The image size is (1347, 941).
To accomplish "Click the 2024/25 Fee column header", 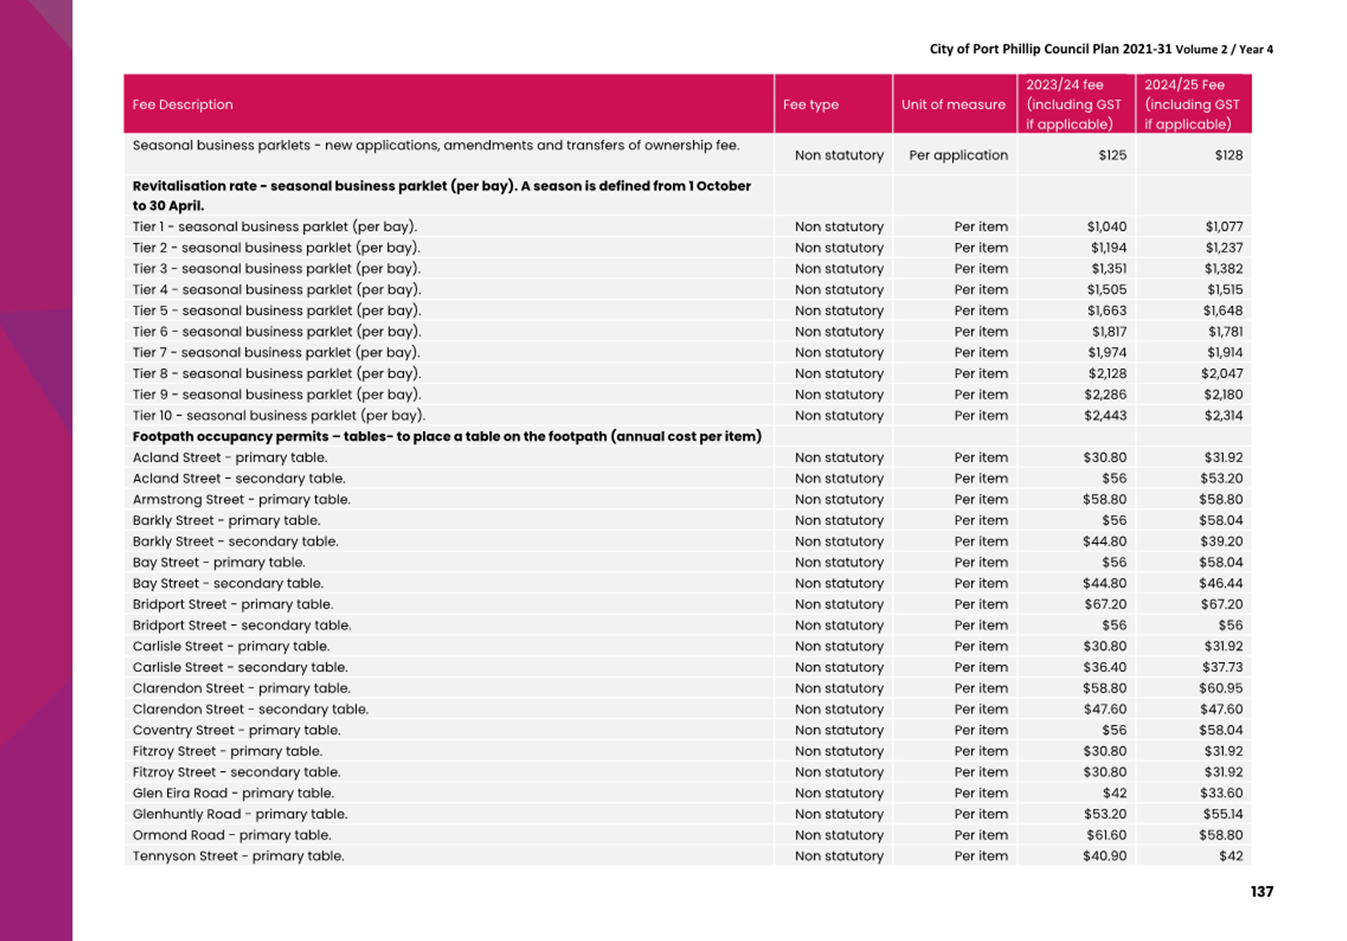I will pyautogui.click(x=1193, y=104).
